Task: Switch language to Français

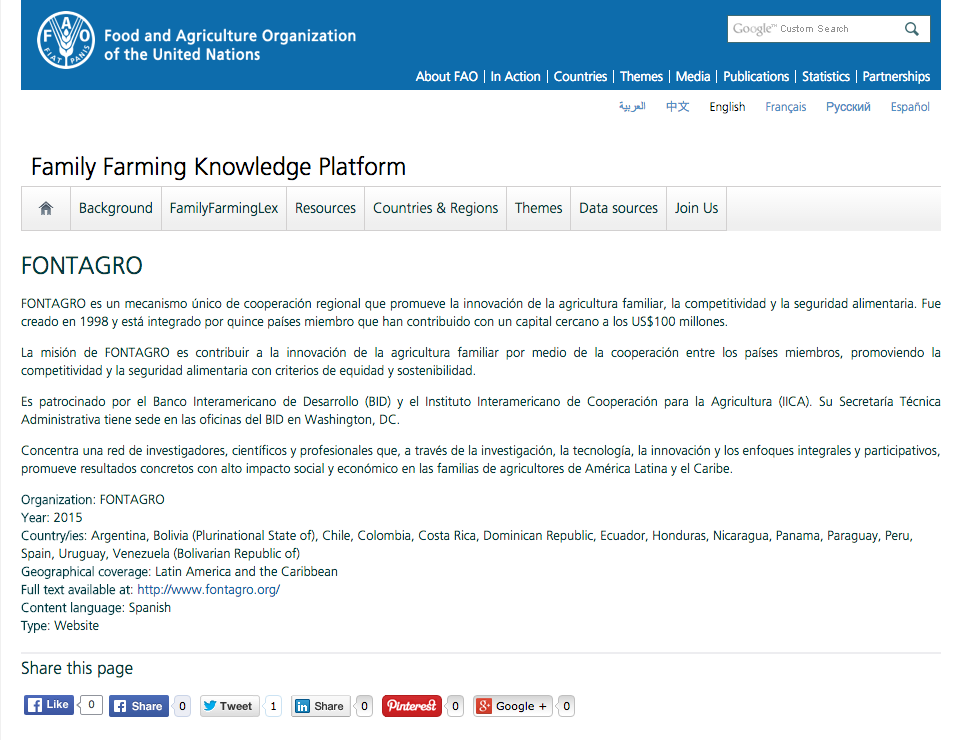Action: pos(786,107)
